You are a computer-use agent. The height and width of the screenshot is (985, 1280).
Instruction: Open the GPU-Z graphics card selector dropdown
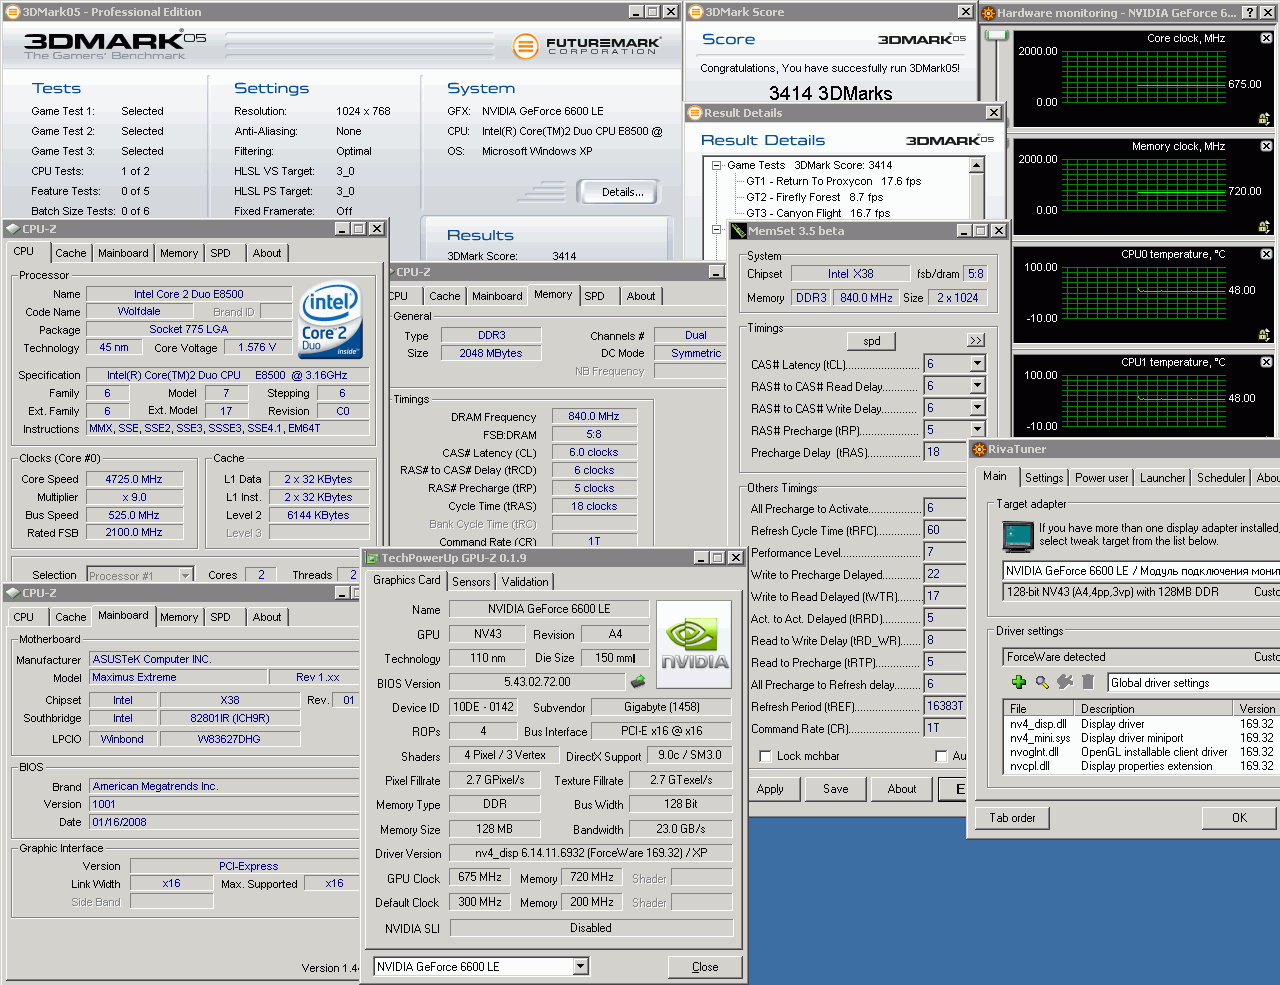click(x=580, y=966)
